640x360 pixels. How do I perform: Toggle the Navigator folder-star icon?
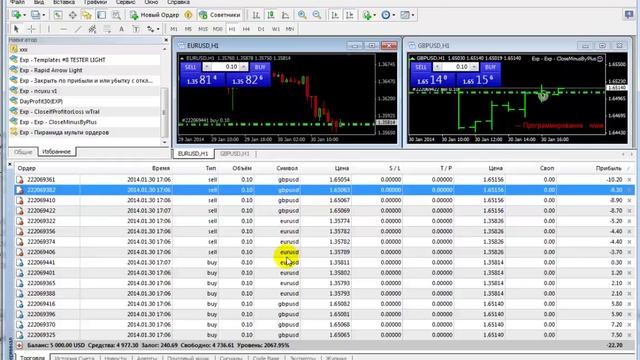coord(87,15)
